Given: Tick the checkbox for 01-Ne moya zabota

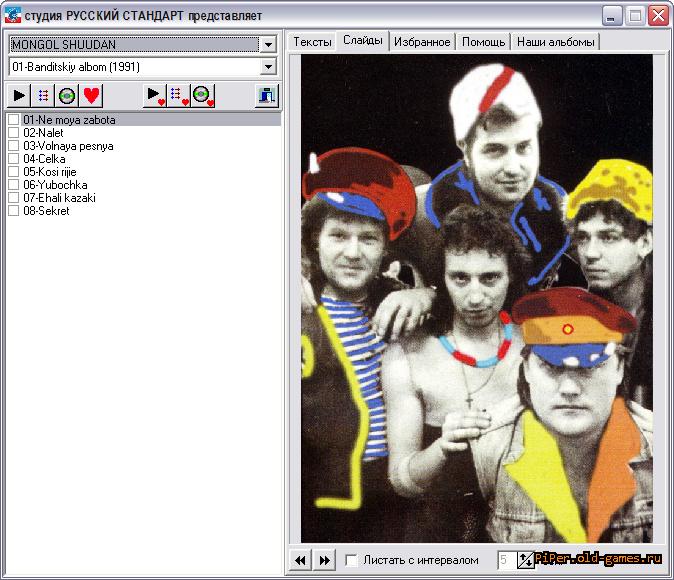Looking at the screenshot, I should pos(13,120).
